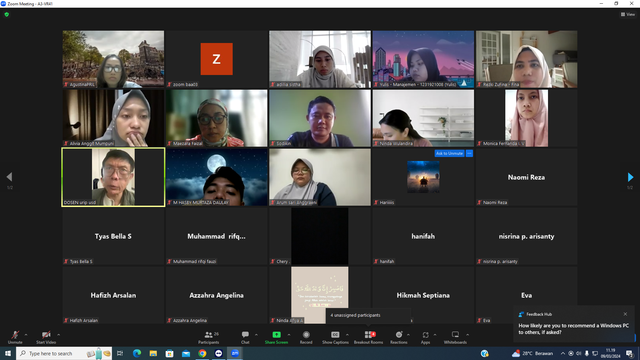The height and width of the screenshot is (360, 640).
Task: Expand arrow beside Apps
Action: pyautogui.click(x=435, y=335)
